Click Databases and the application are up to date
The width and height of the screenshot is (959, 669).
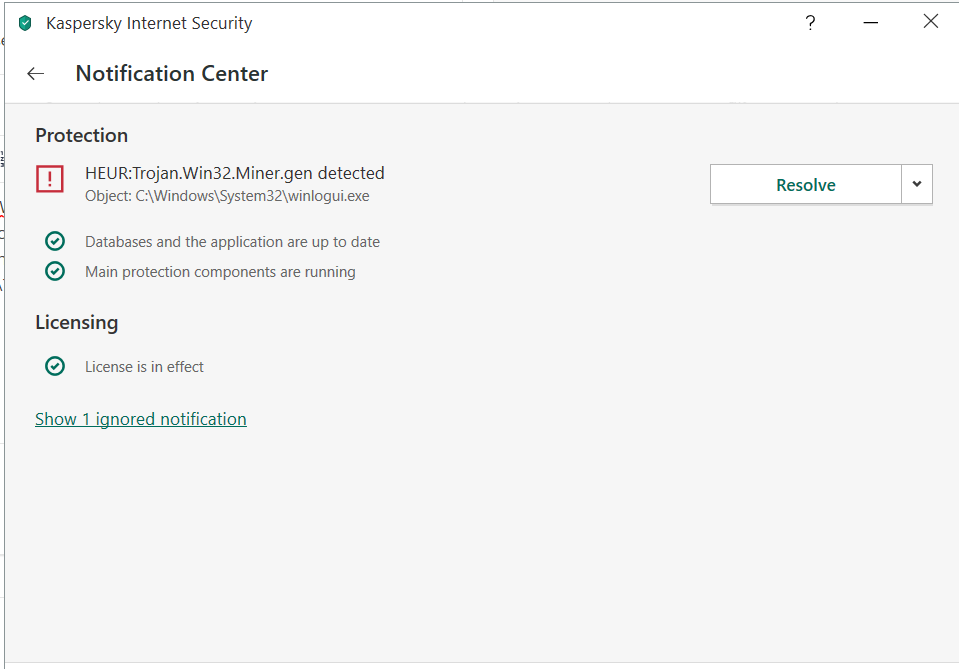232,242
